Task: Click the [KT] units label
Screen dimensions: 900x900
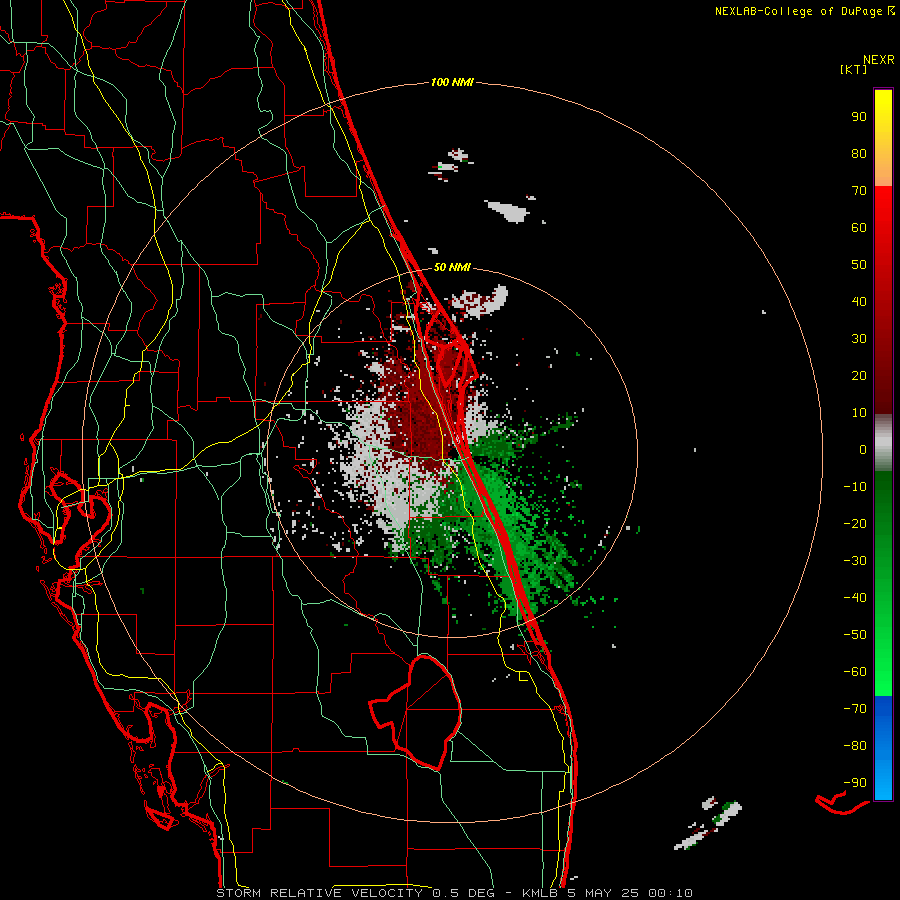Action: click(853, 69)
